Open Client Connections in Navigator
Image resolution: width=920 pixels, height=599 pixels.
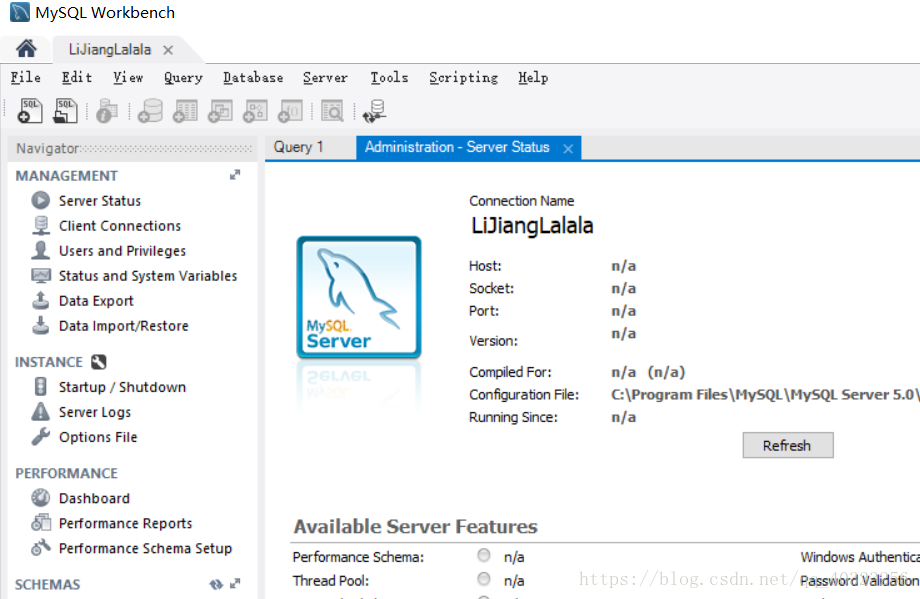(x=120, y=226)
